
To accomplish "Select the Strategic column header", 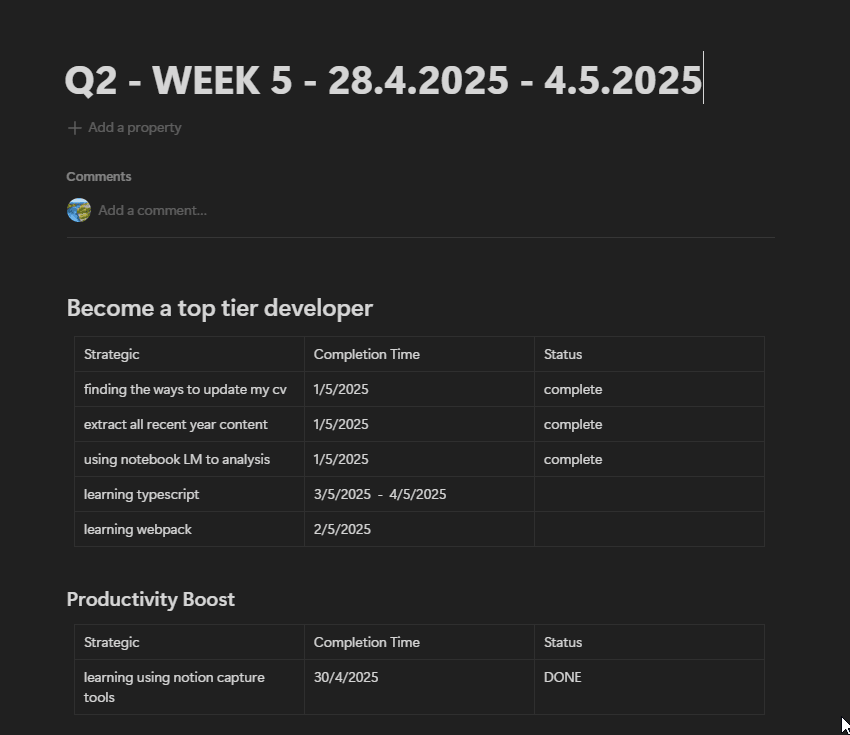I will [x=111, y=354].
